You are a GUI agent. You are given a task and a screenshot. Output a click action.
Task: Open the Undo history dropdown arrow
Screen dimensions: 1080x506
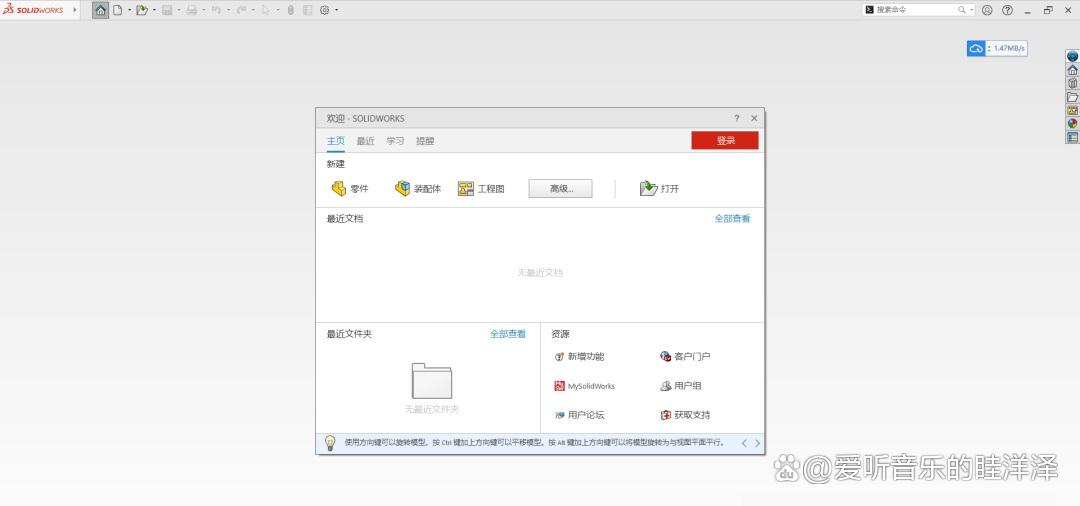tap(228, 10)
